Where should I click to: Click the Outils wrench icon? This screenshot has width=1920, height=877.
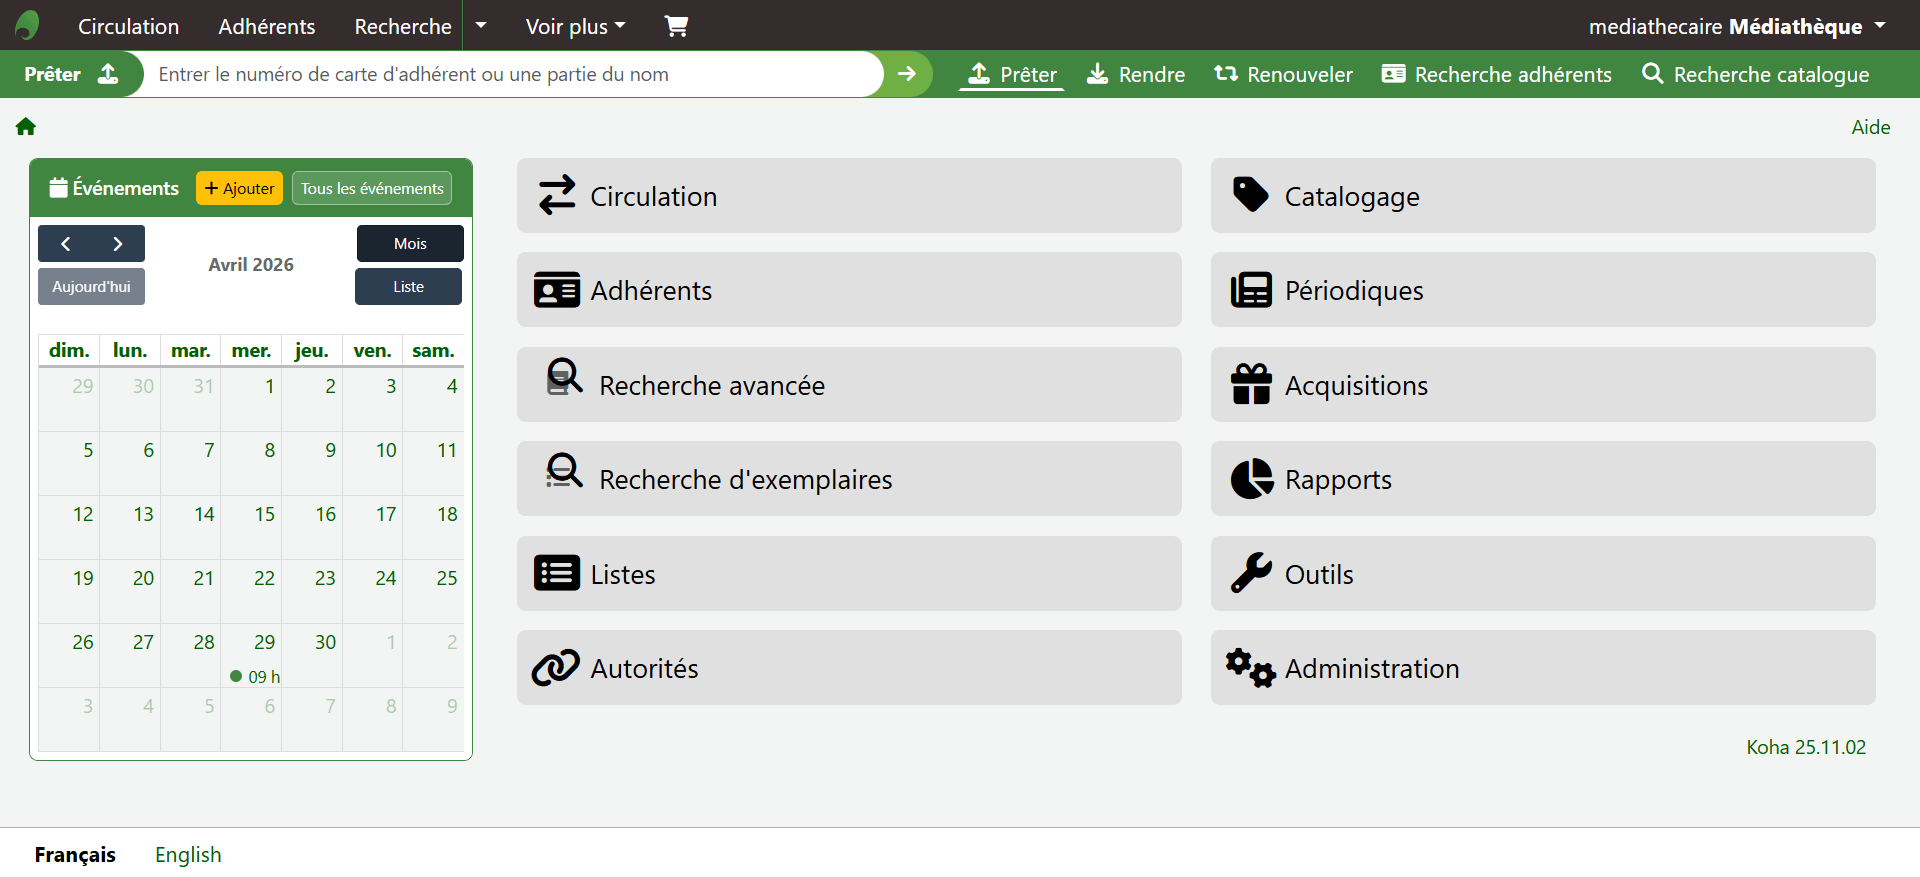click(x=1251, y=573)
